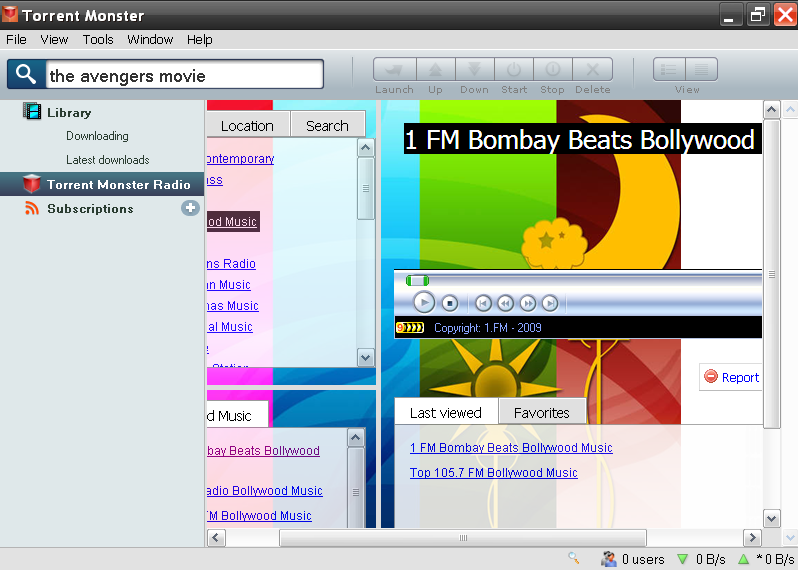This screenshot has width=798, height=570.
Task: Click the Torrent Monster Radio icon
Action: [32, 184]
